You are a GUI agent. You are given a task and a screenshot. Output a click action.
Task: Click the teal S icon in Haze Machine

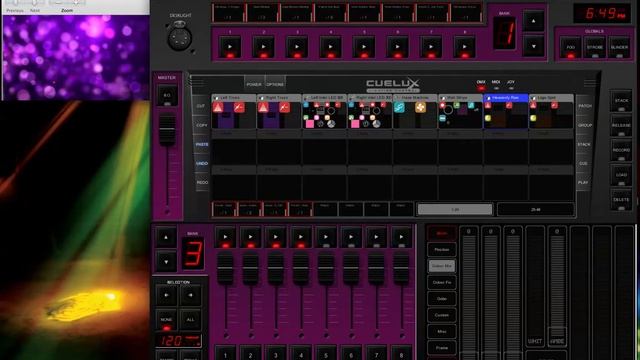pyautogui.click(x=399, y=107)
